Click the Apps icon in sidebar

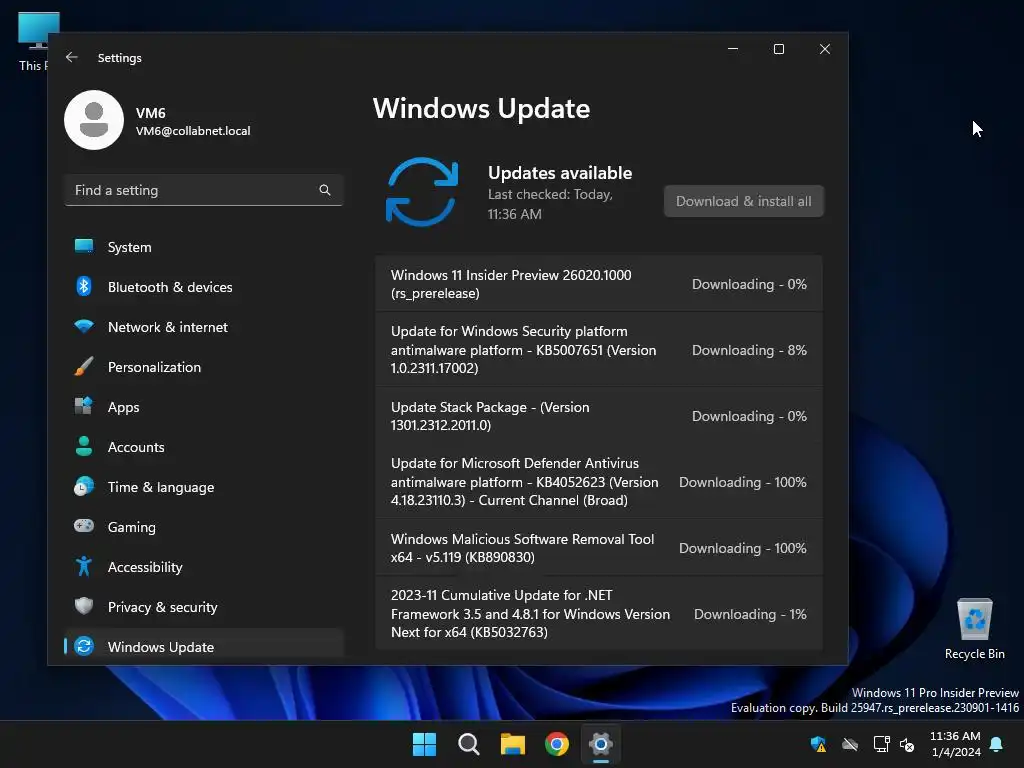84,406
